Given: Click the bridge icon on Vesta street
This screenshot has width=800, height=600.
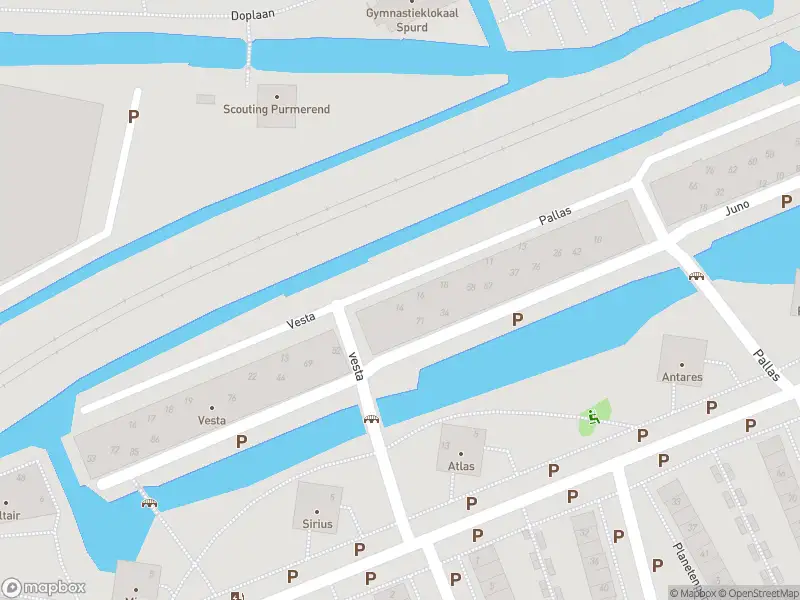Looking at the screenshot, I should (x=371, y=419).
